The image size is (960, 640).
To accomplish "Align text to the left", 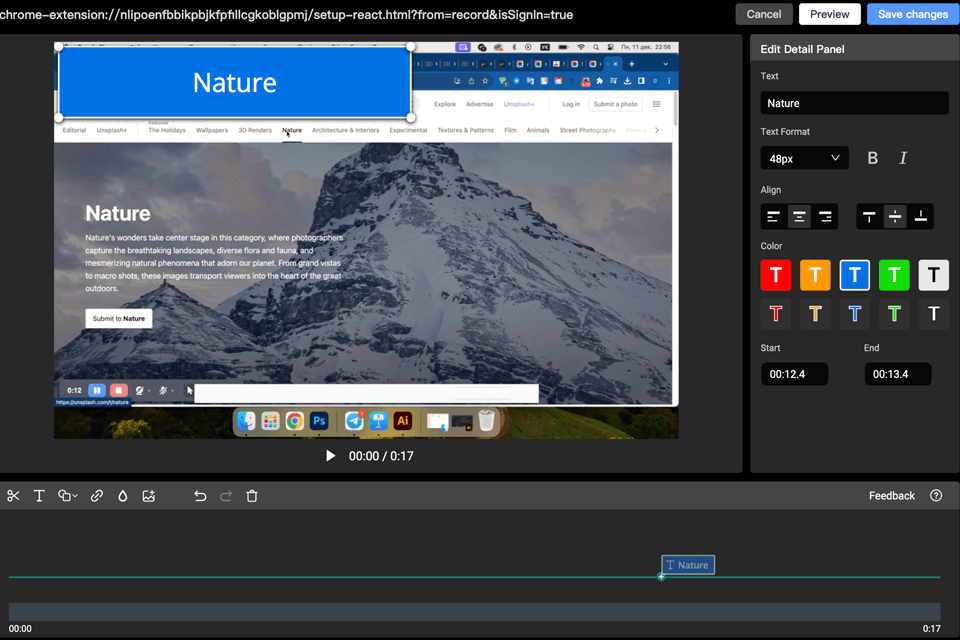I will pos(773,217).
